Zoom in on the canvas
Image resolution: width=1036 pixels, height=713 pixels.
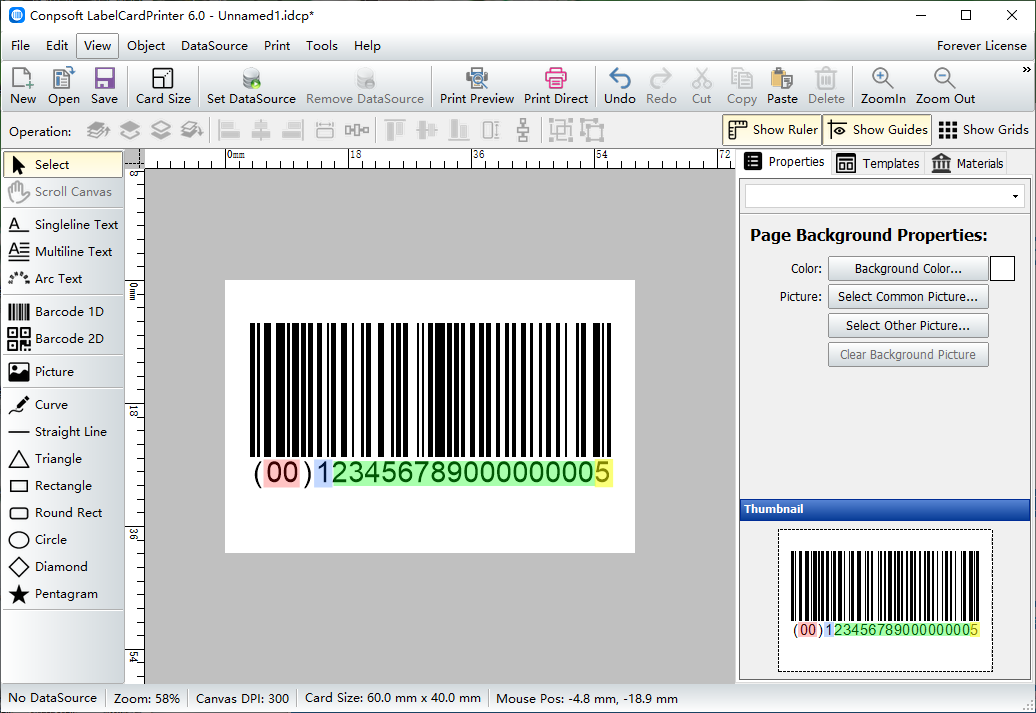click(883, 86)
